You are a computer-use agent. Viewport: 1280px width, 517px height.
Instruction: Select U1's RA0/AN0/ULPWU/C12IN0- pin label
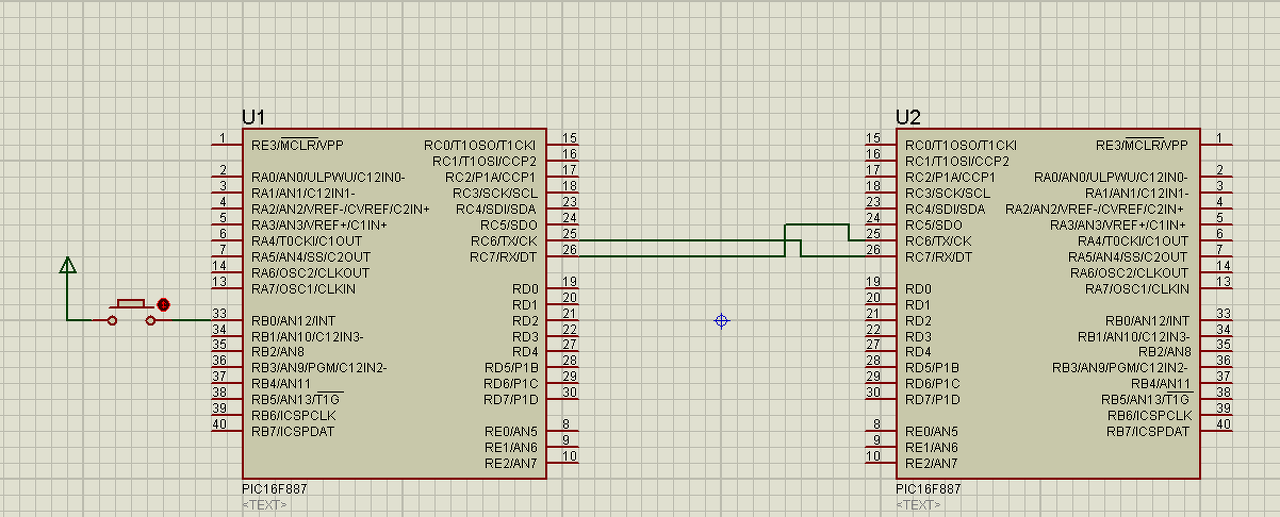(x=328, y=177)
